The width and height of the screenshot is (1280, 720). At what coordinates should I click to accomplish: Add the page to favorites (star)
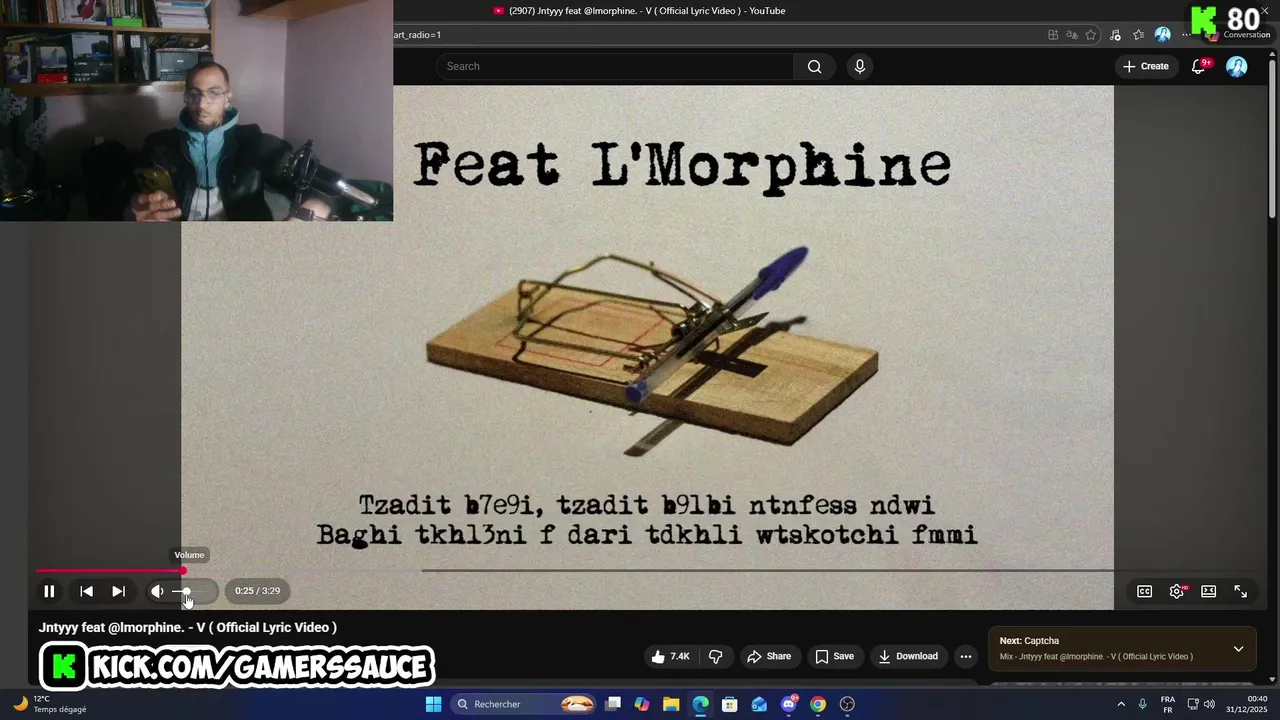point(1091,35)
